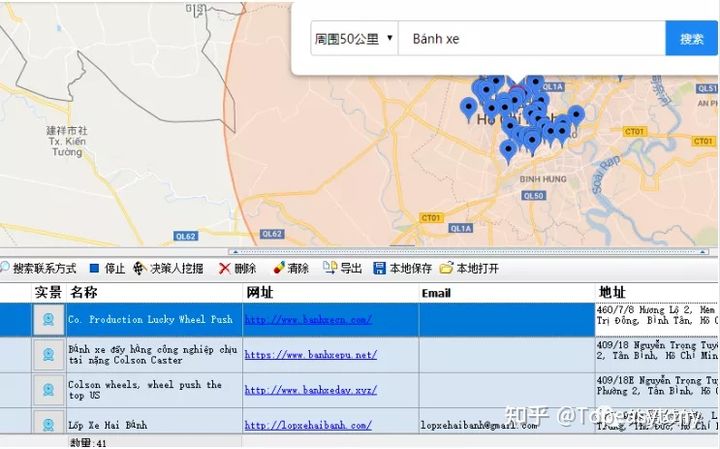The width and height of the screenshot is (720, 449).
Task: Open the banhxepu.net link
Action: point(311,355)
